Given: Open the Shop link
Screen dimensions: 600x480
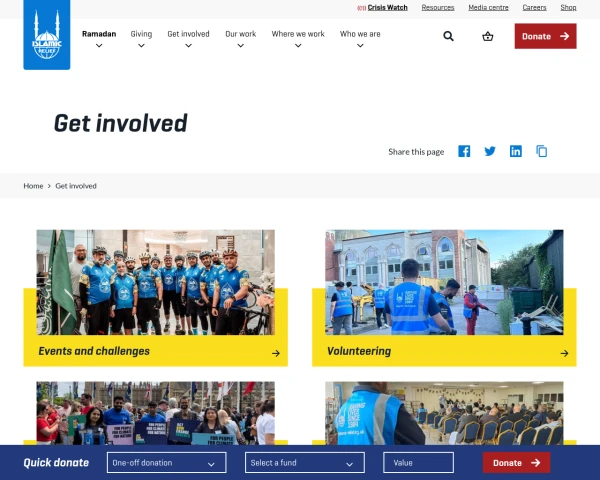Looking at the screenshot, I should click(x=568, y=8).
